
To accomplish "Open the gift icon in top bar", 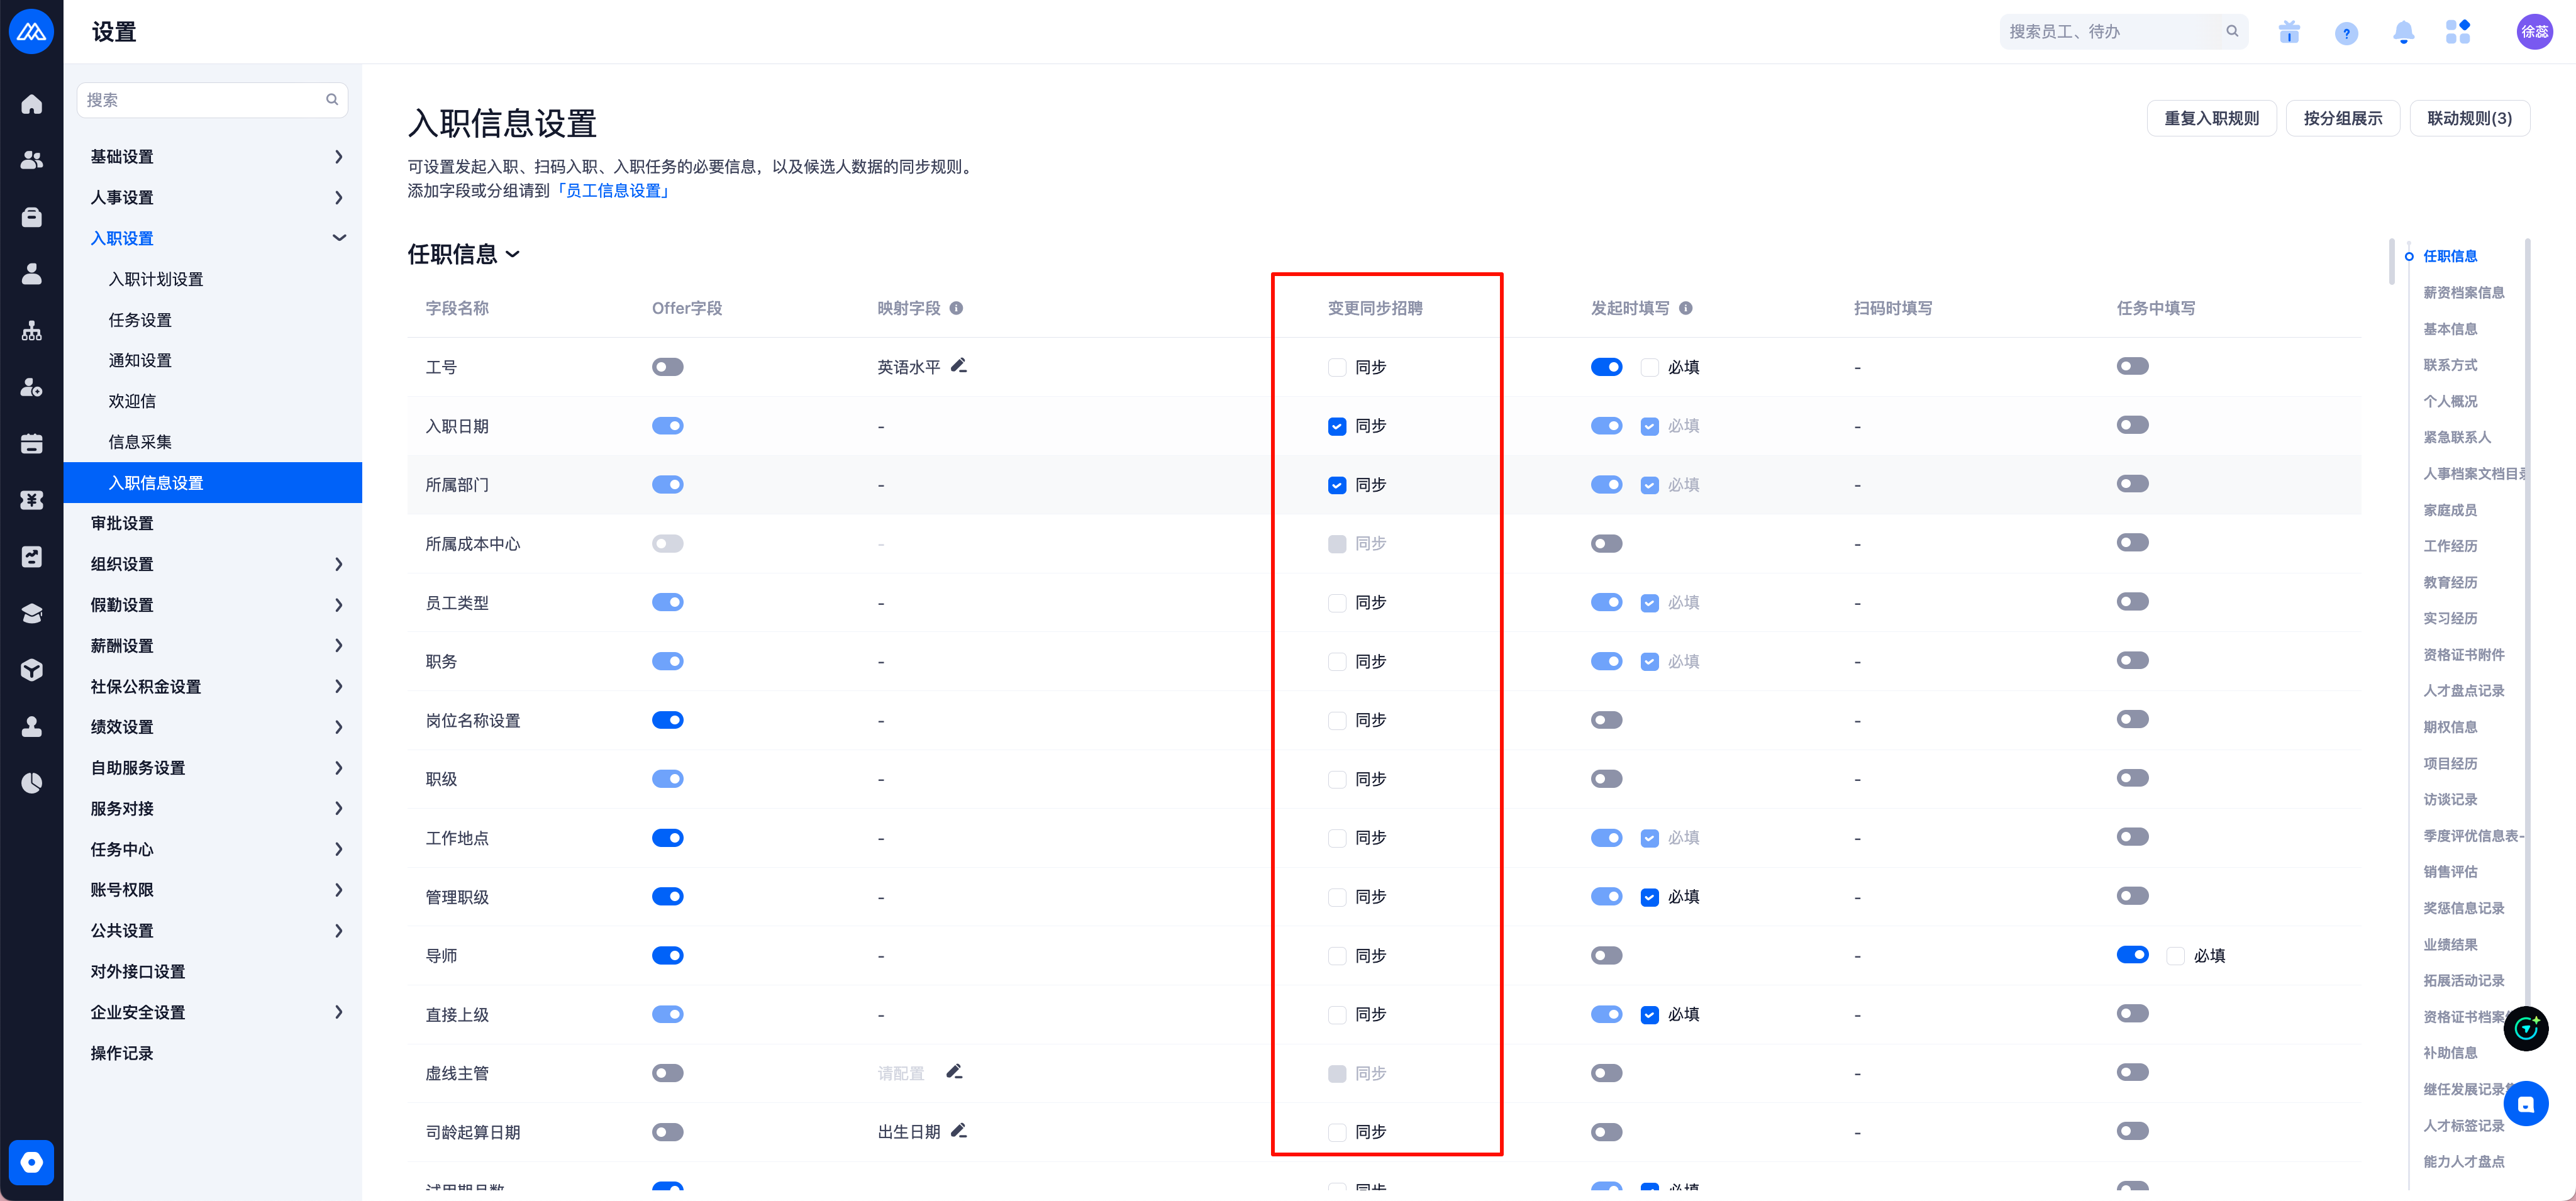I will click(2289, 32).
